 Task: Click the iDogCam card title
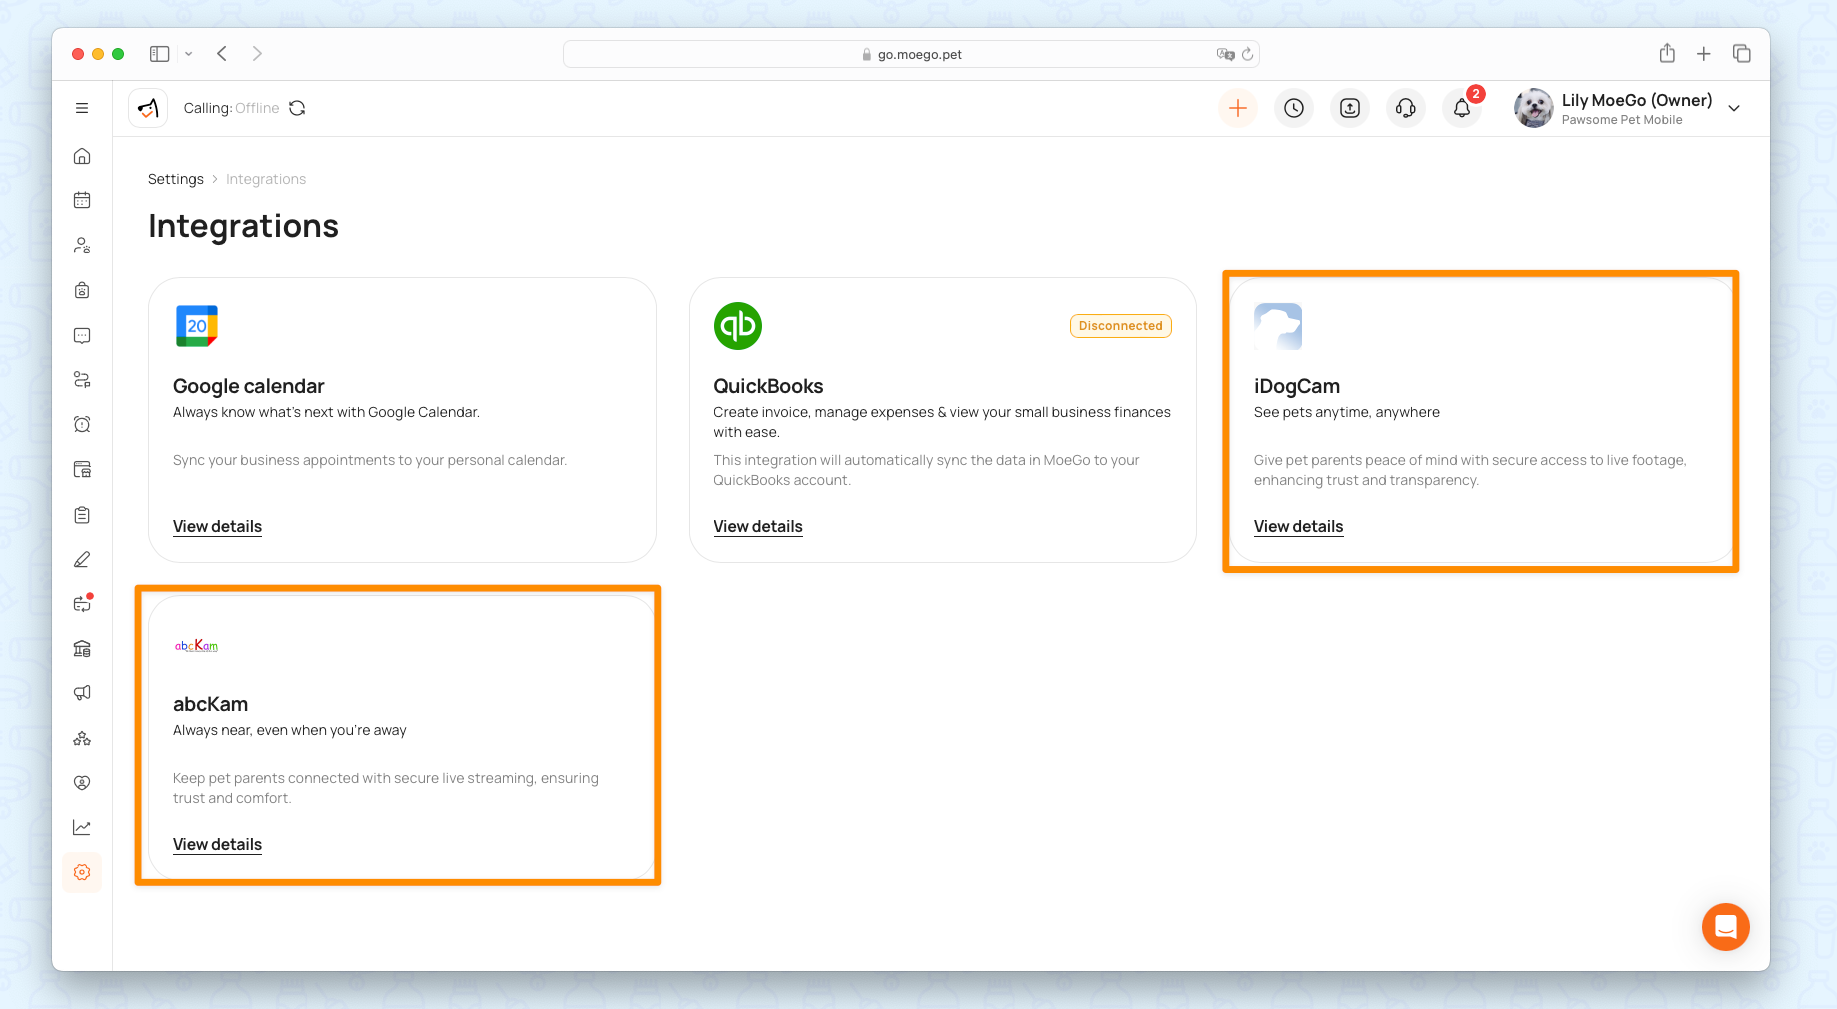pyautogui.click(x=1297, y=386)
